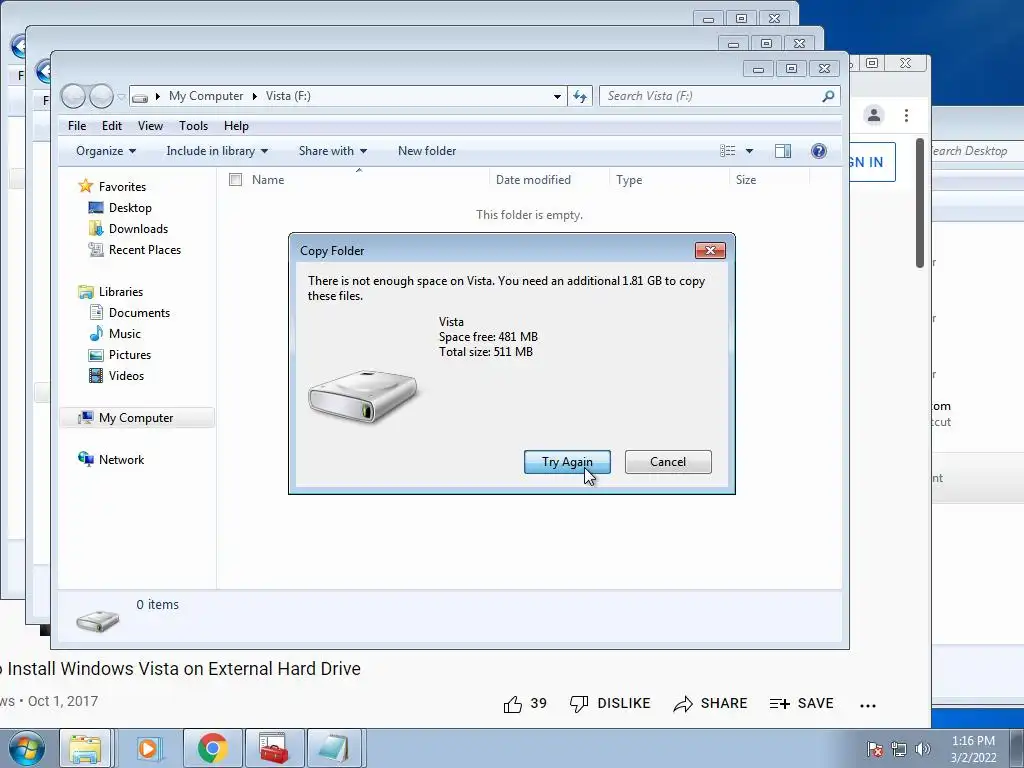The height and width of the screenshot is (768, 1024).
Task: Expand Include in library dropdown
Action: (x=217, y=151)
